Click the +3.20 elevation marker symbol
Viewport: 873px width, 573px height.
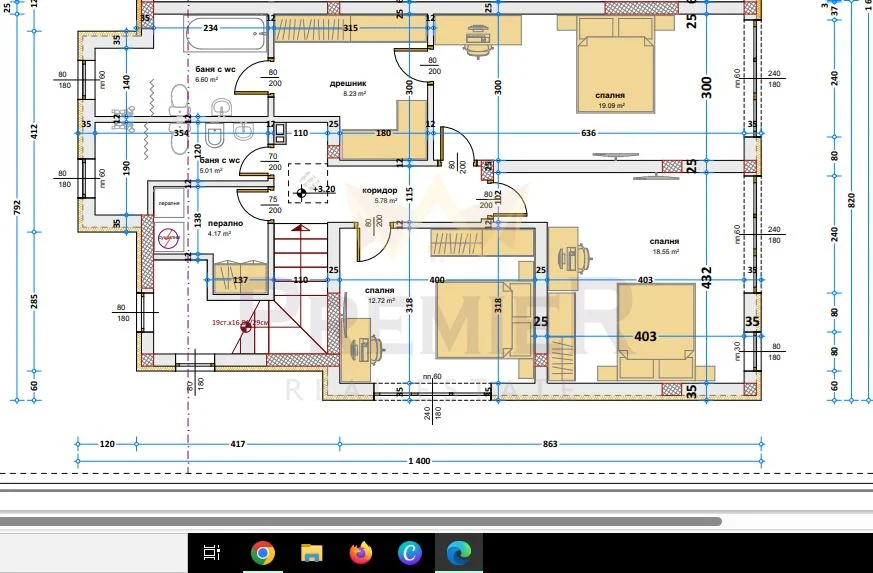pyautogui.click(x=302, y=189)
